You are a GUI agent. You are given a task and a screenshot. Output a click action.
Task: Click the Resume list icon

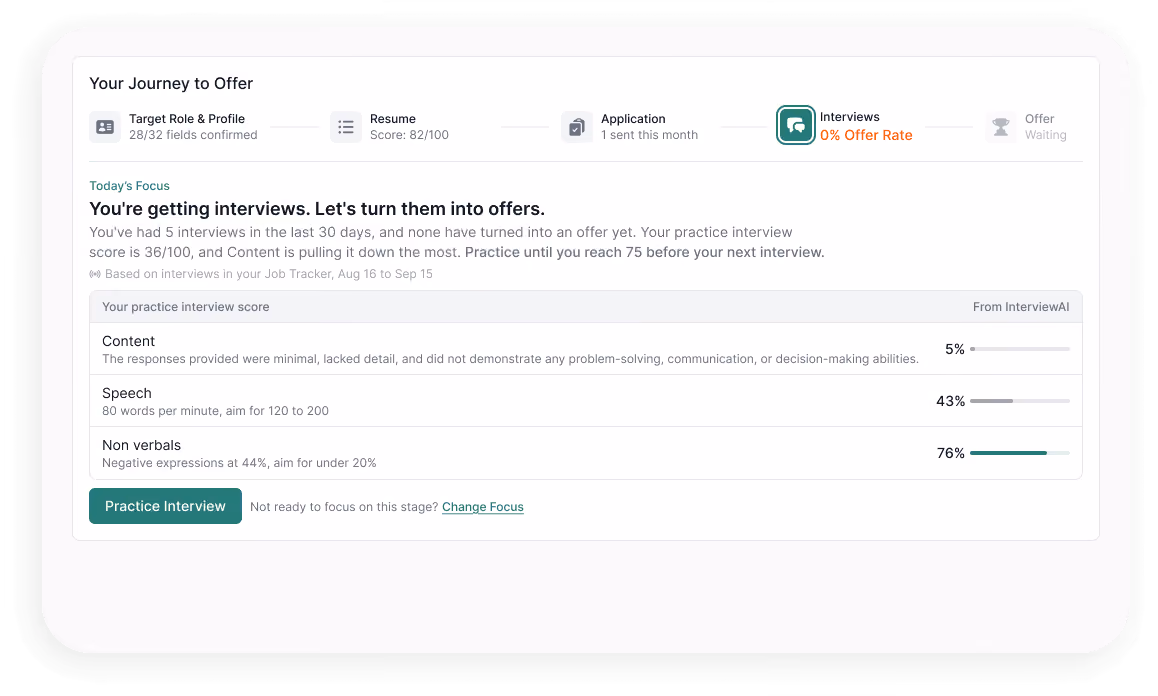346,127
